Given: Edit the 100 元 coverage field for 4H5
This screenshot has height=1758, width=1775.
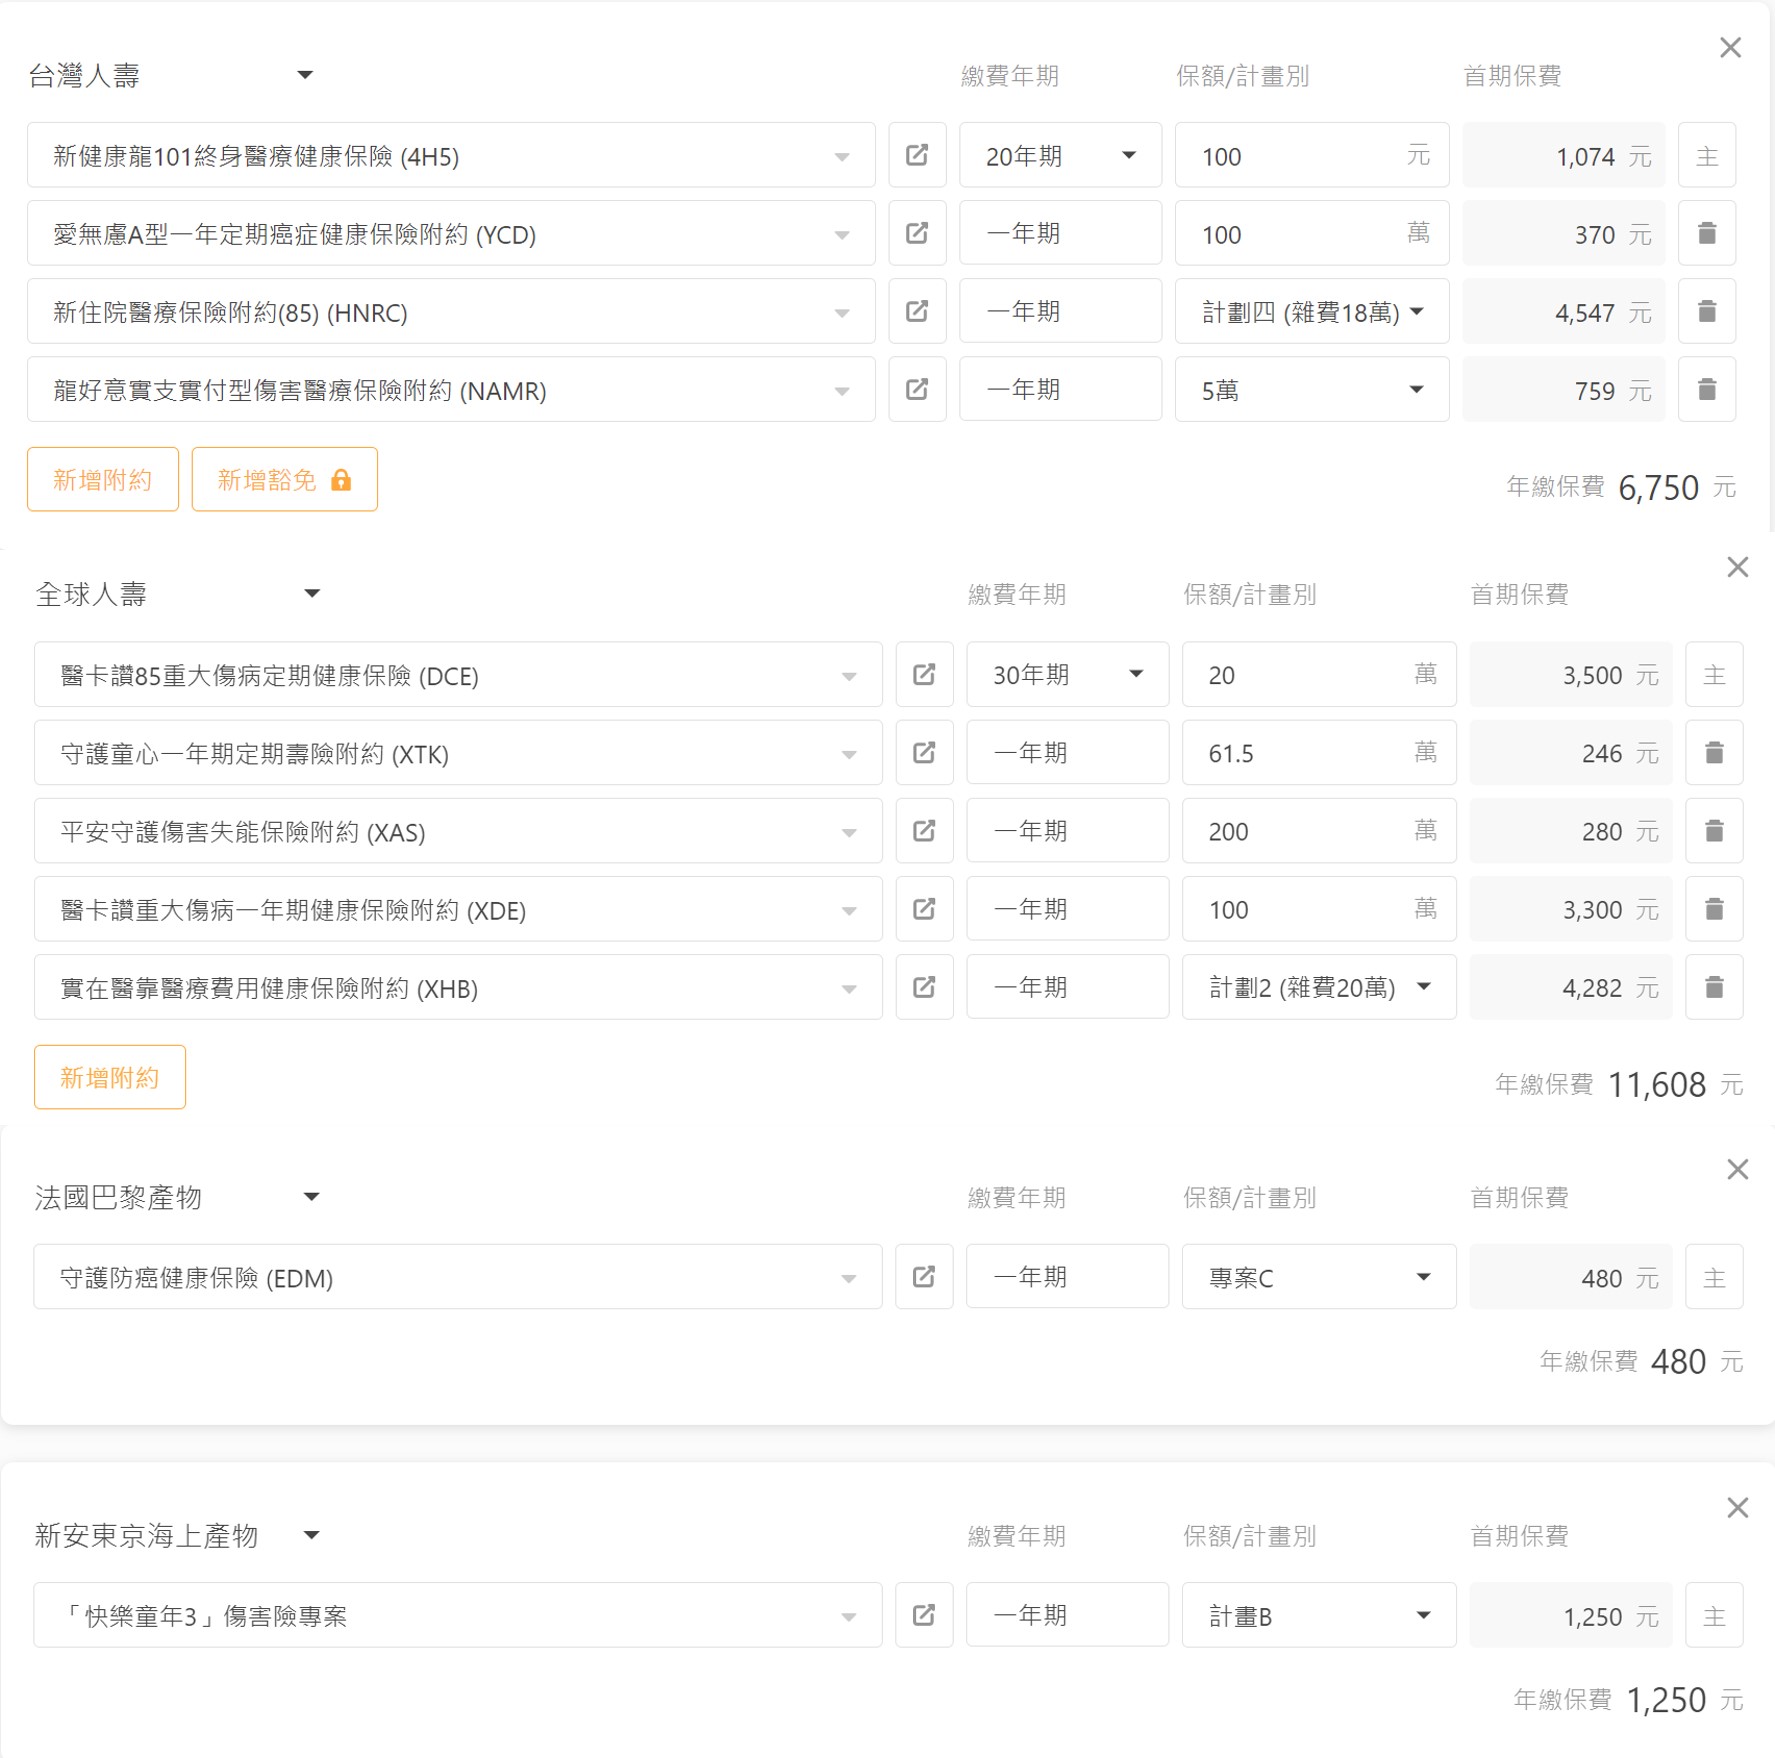Looking at the screenshot, I should [1312, 155].
